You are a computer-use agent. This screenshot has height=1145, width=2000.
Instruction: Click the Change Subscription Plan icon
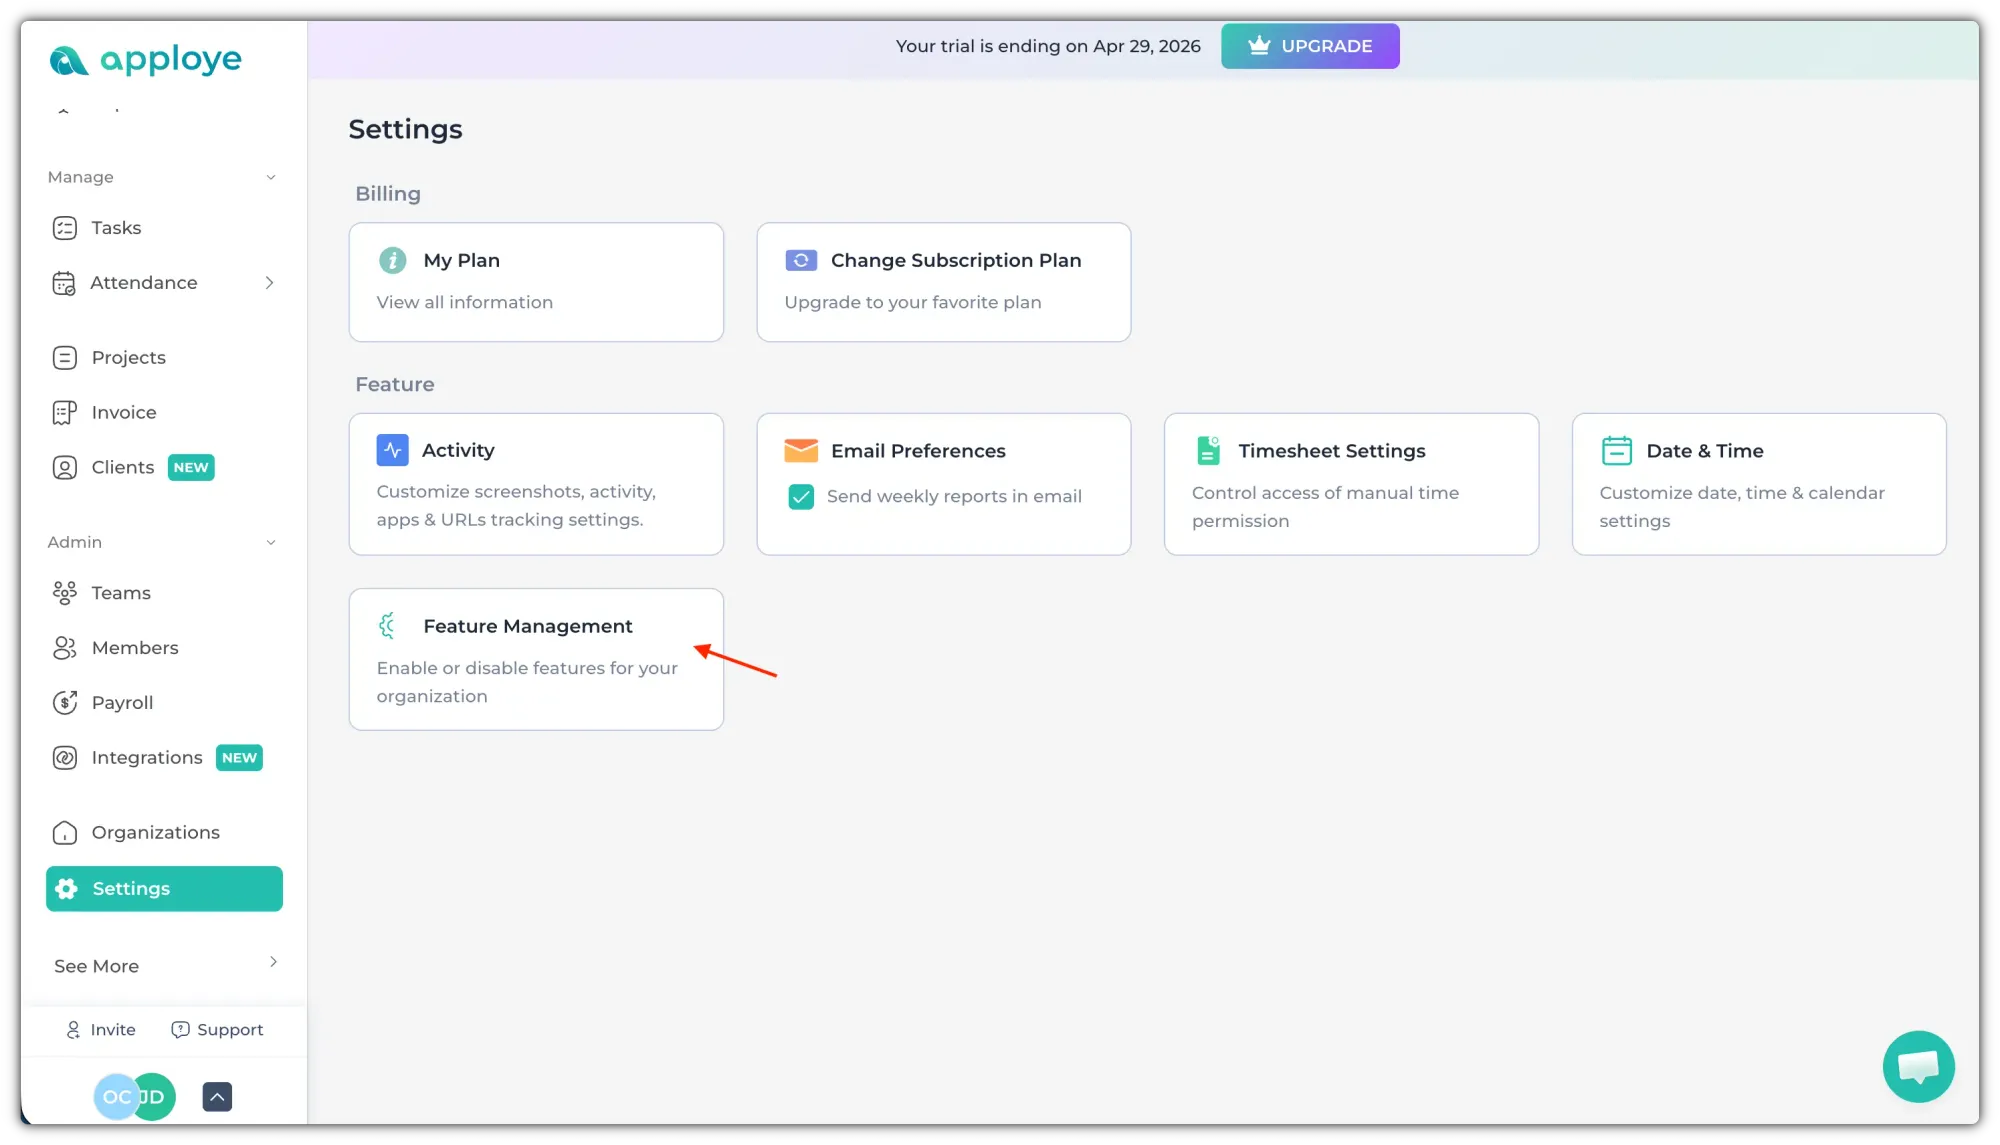click(801, 260)
